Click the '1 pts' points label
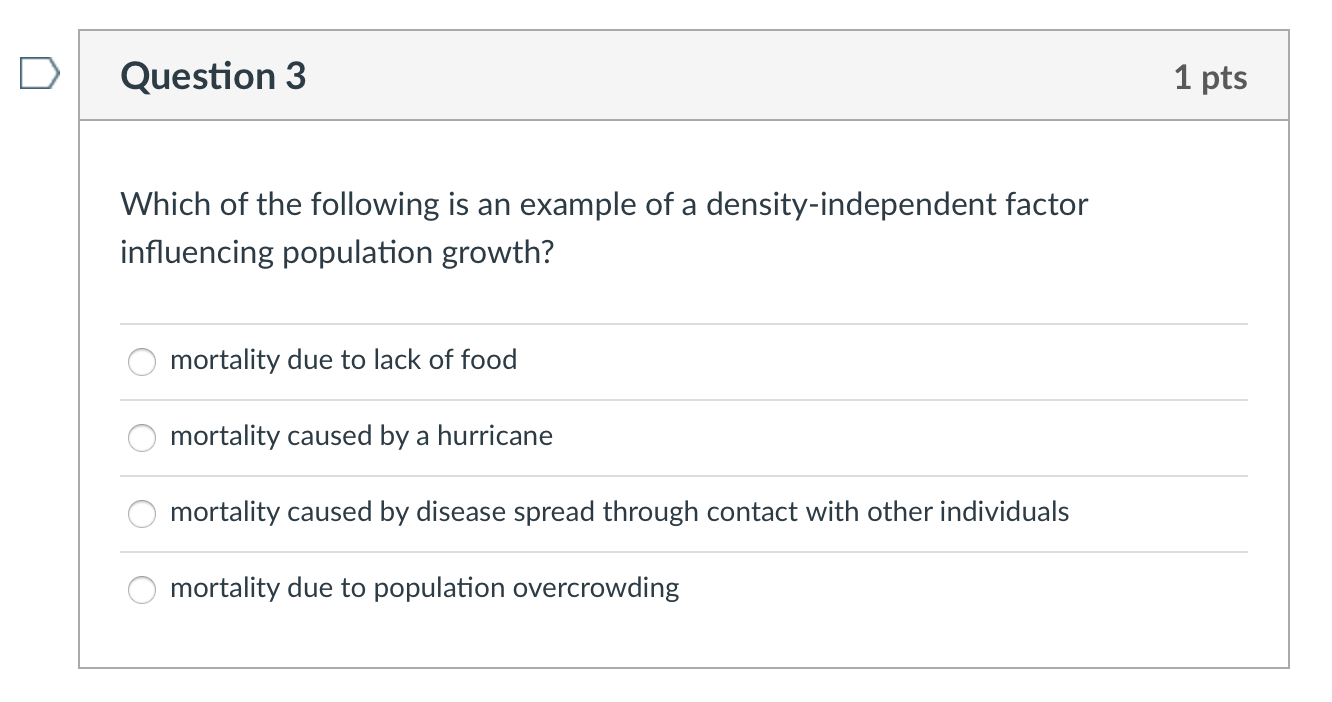1332x702 pixels. point(1210,77)
